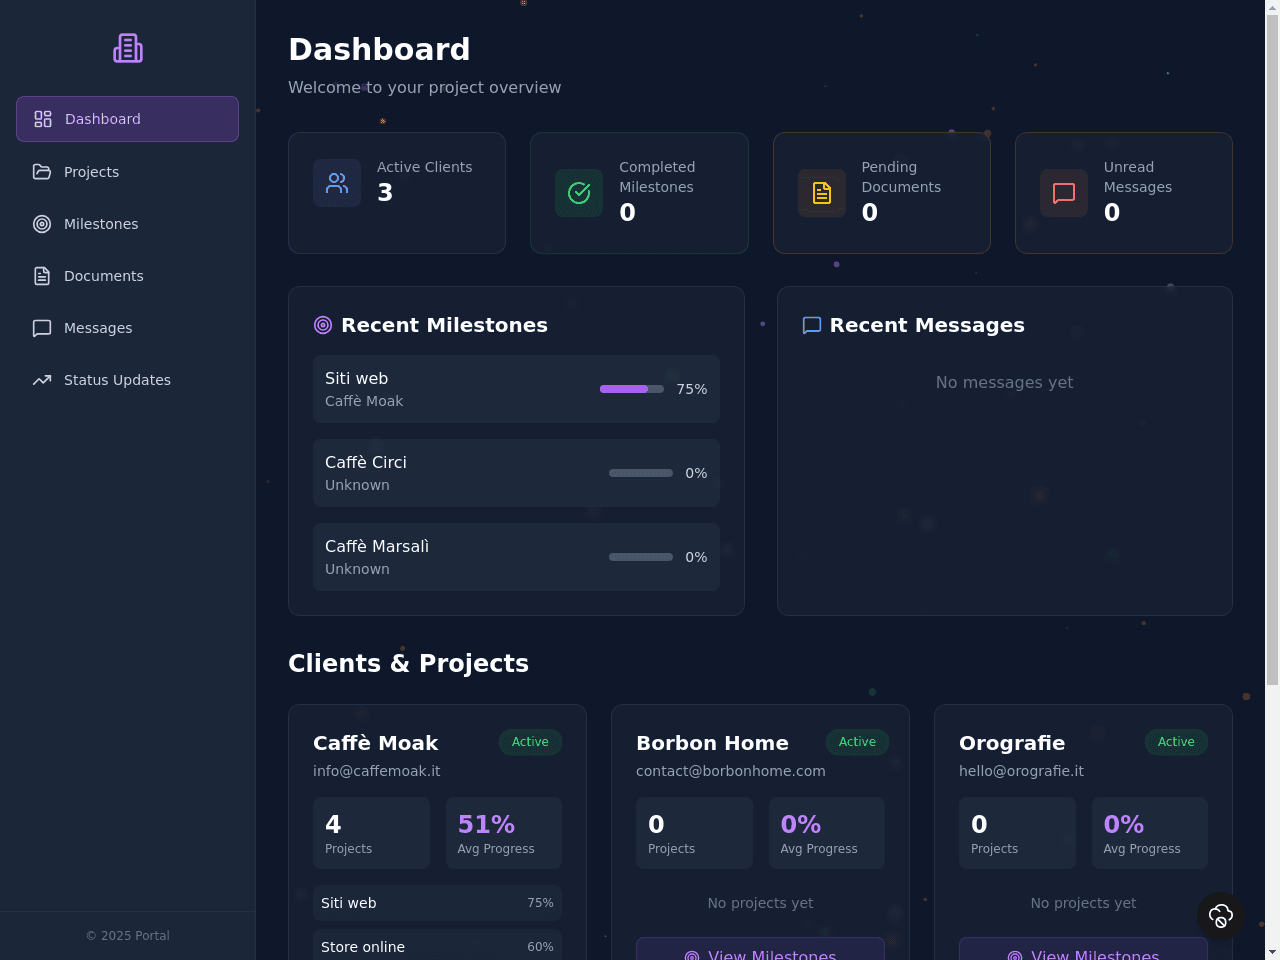View Milestones for Orografie
The width and height of the screenshot is (1280, 960).
[x=1083, y=950]
